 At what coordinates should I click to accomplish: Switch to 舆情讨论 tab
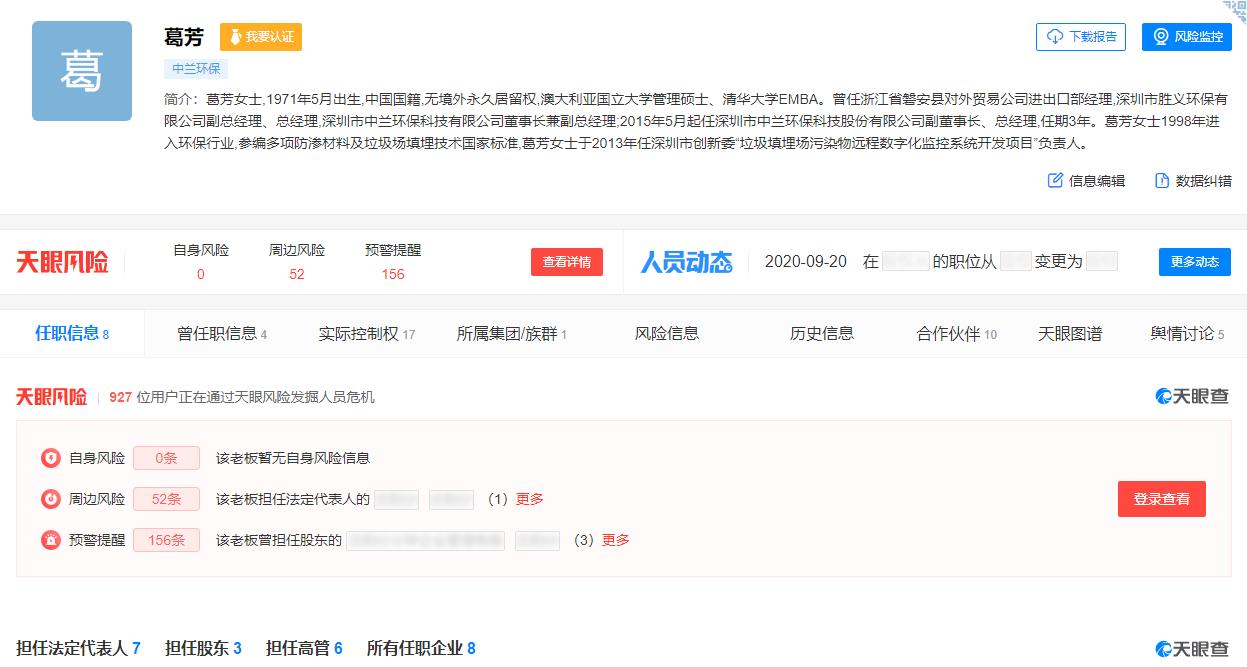(1187, 334)
